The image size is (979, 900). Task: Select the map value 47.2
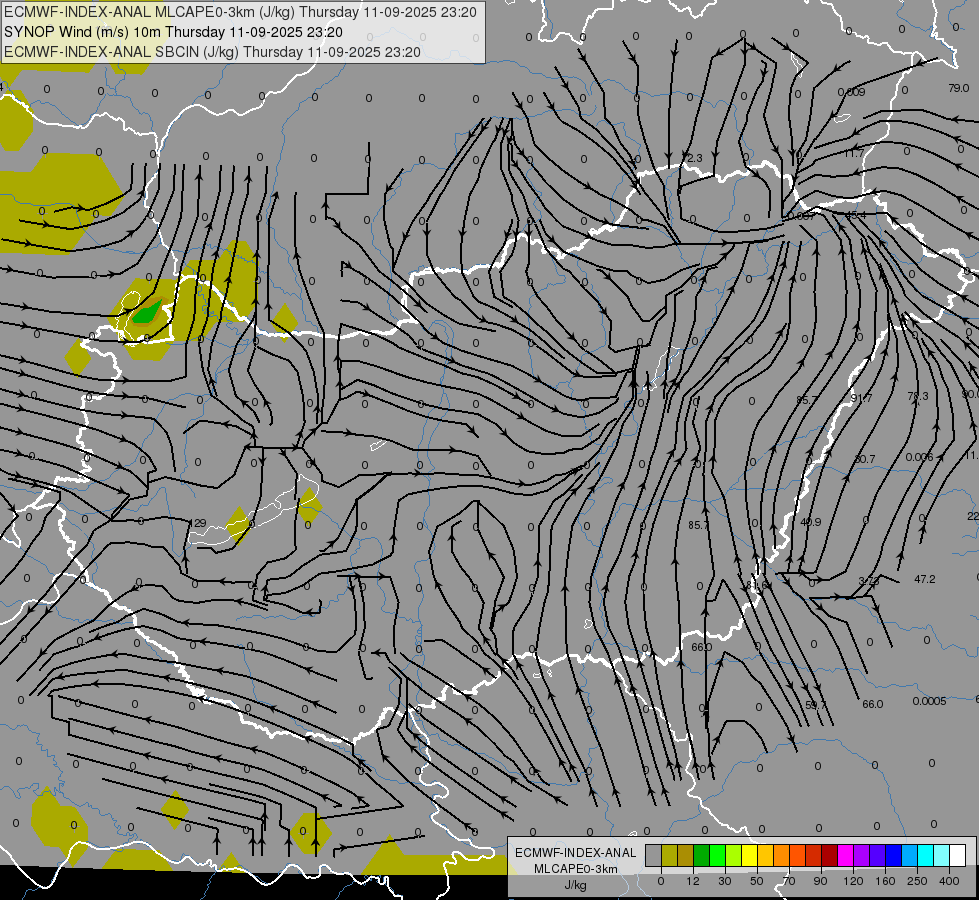[925, 579]
